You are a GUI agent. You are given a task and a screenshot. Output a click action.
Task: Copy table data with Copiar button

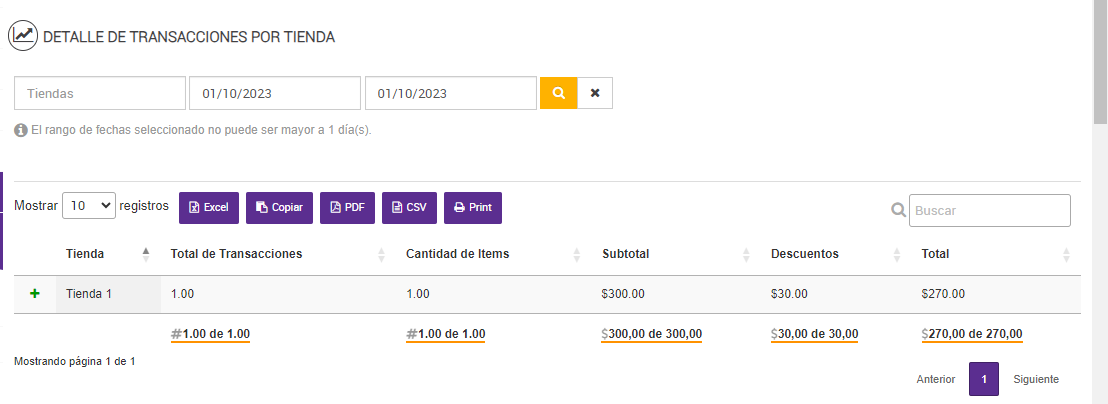(280, 208)
